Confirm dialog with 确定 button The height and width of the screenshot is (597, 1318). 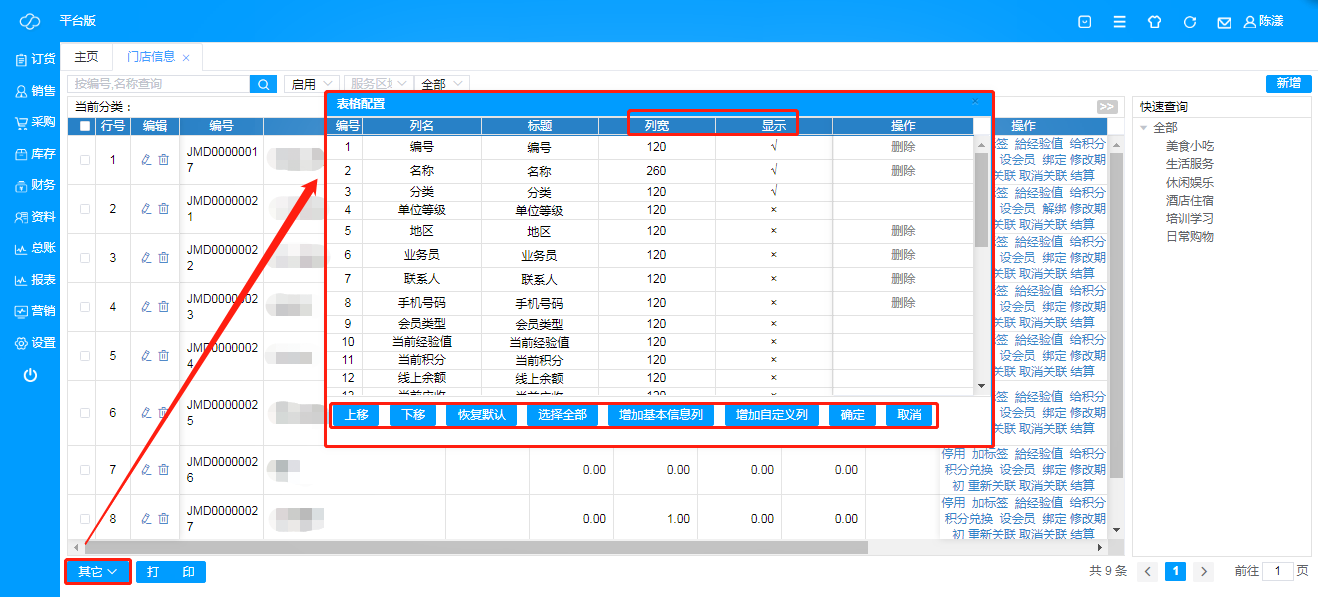853,415
